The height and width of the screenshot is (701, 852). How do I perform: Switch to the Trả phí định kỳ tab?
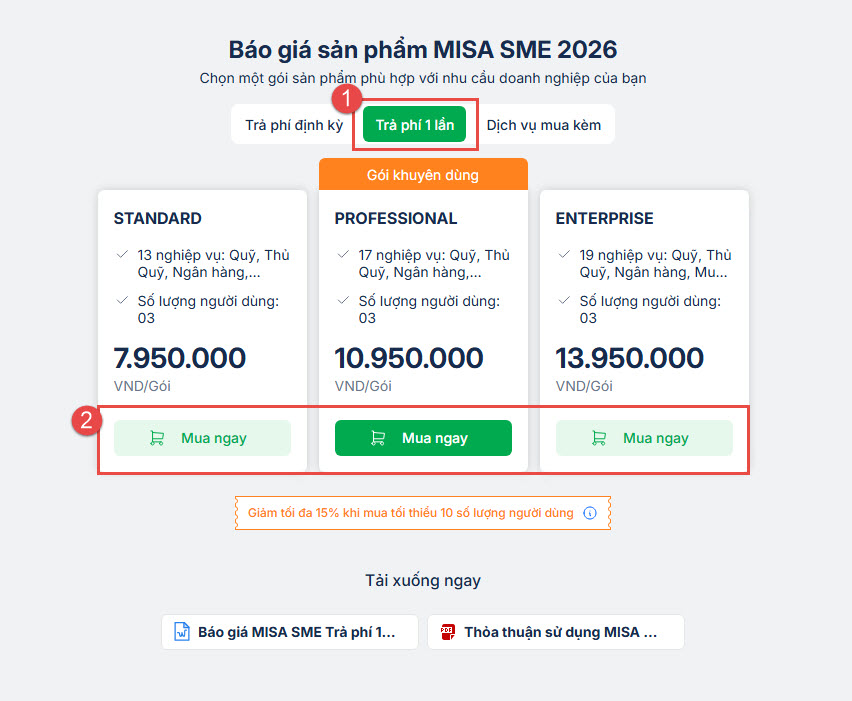pyautogui.click(x=294, y=125)
